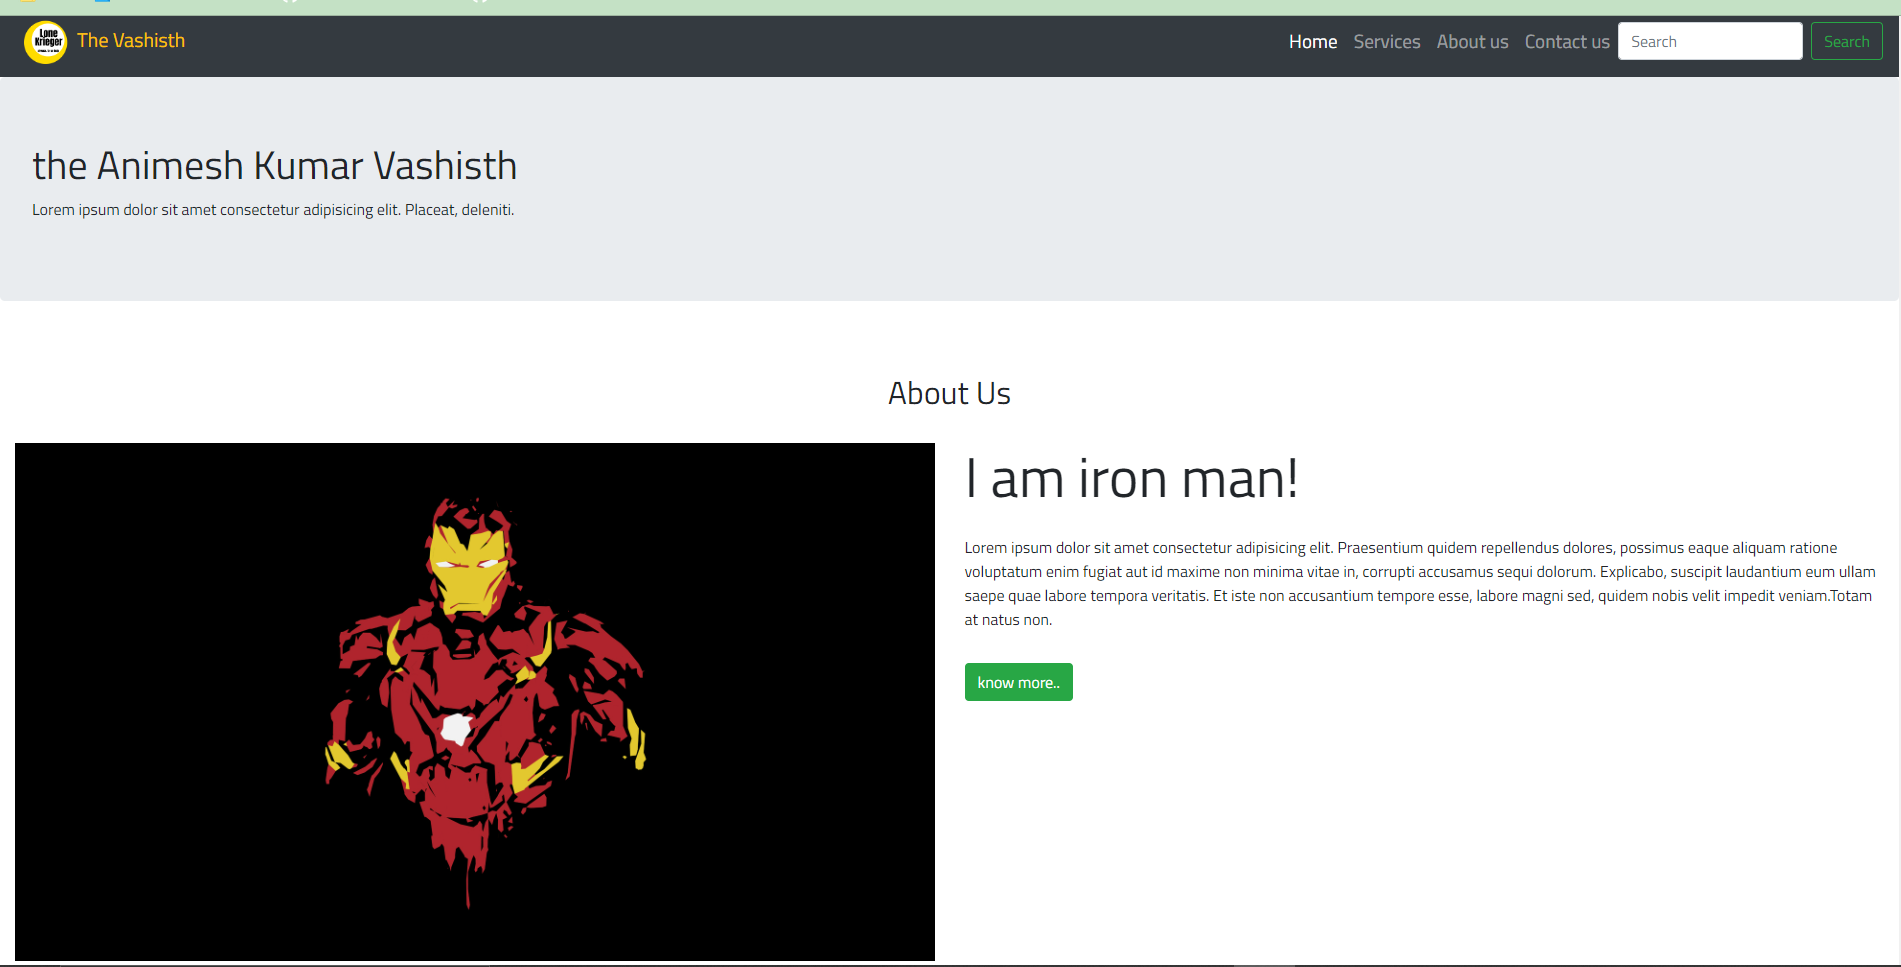Screen dimensions: 1901x967
Task: Click the long lorem ipsum paragraph beside the image
Action: [x=1420, y=584]
